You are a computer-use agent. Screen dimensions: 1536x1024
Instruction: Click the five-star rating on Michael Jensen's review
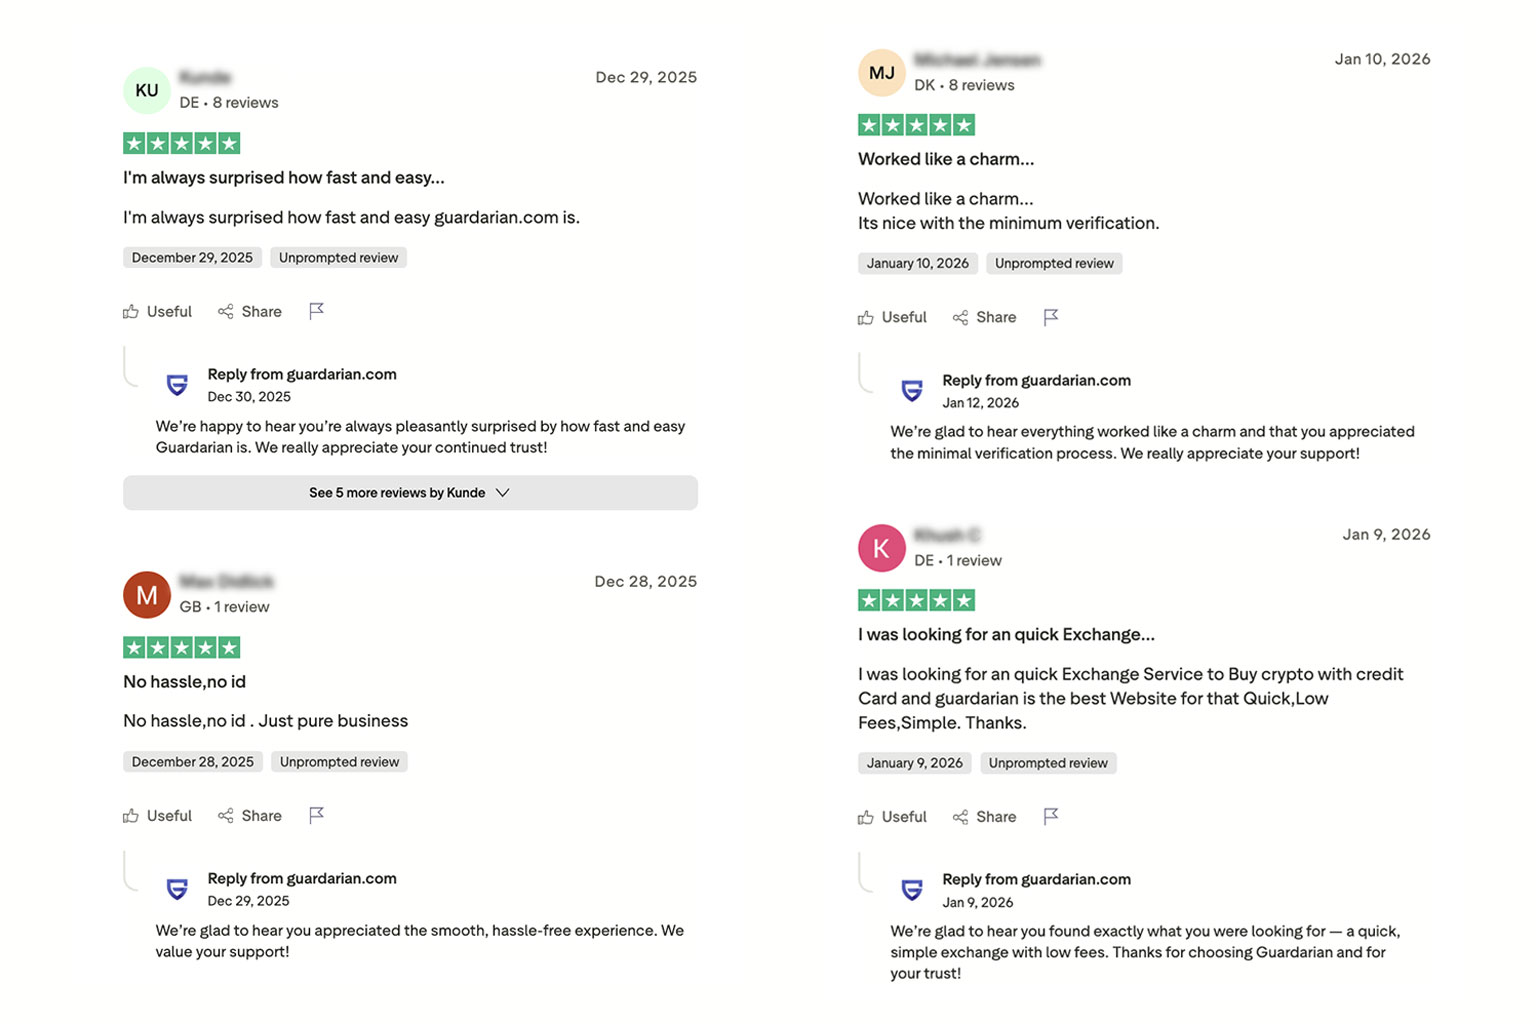pyautogui.click(x=916, y=124)
